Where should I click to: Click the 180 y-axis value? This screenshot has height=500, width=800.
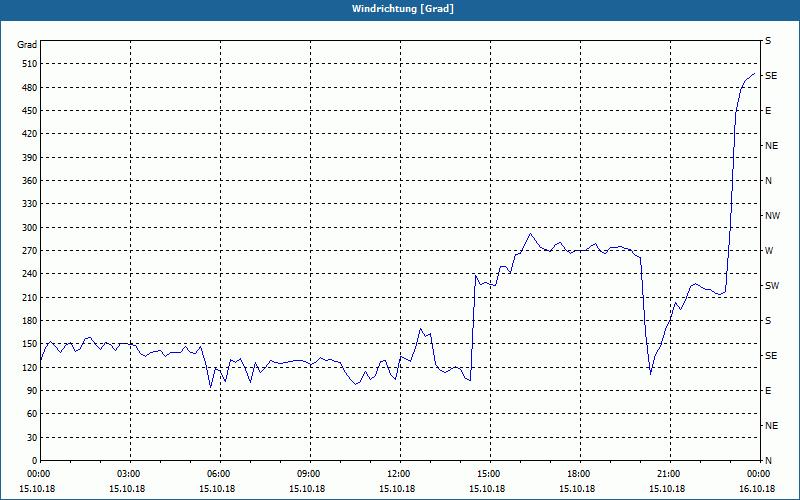coord(30,321)
